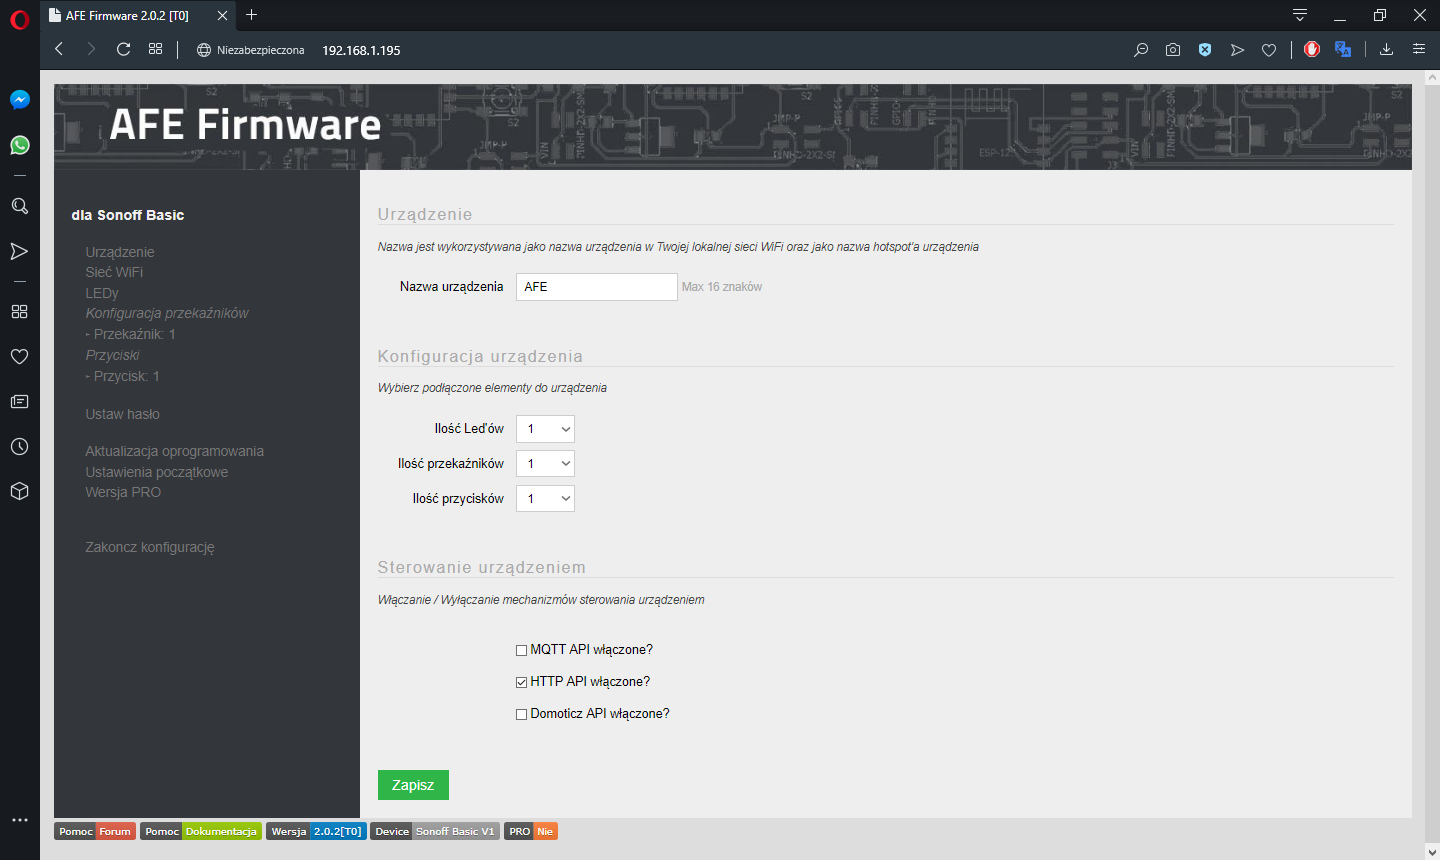Screen dimensions: 1440x860
Task: Enable MQTT API checkbox
Action: [x=521, y=650]
